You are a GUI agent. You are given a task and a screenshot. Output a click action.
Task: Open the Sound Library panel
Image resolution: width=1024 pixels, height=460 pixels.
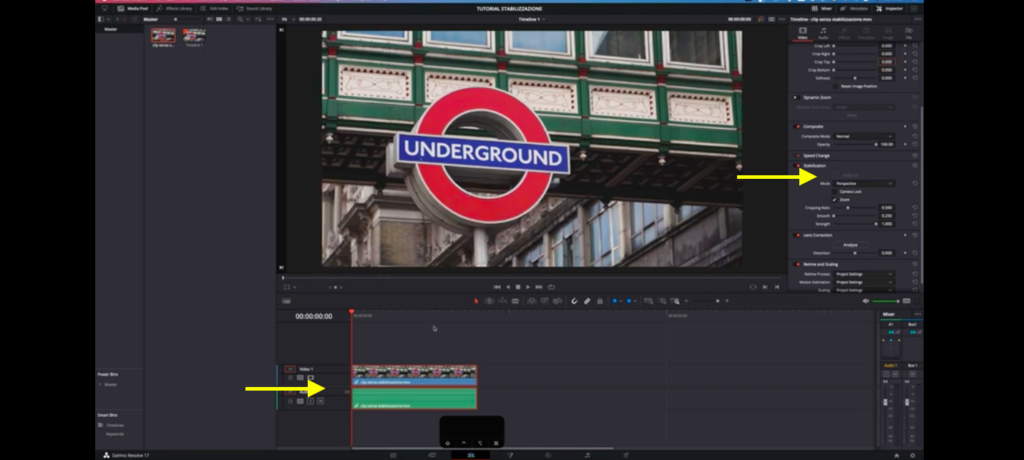255,8
